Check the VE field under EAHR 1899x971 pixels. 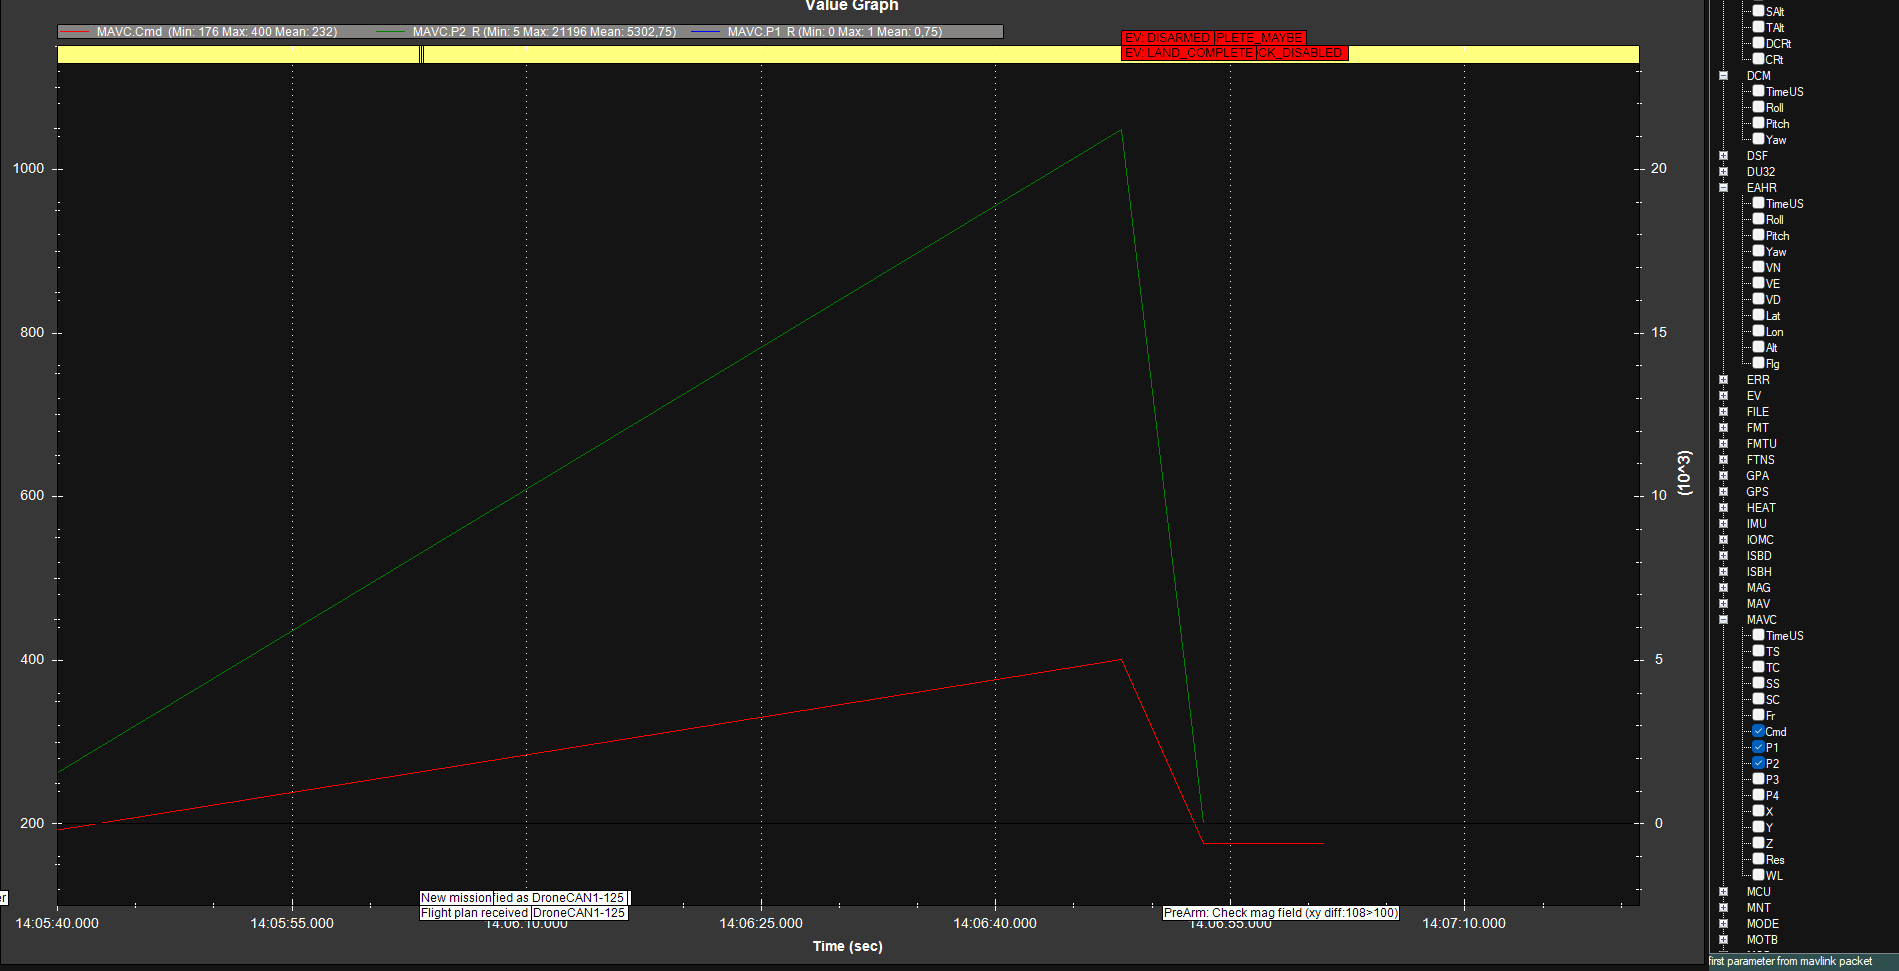1758,284
